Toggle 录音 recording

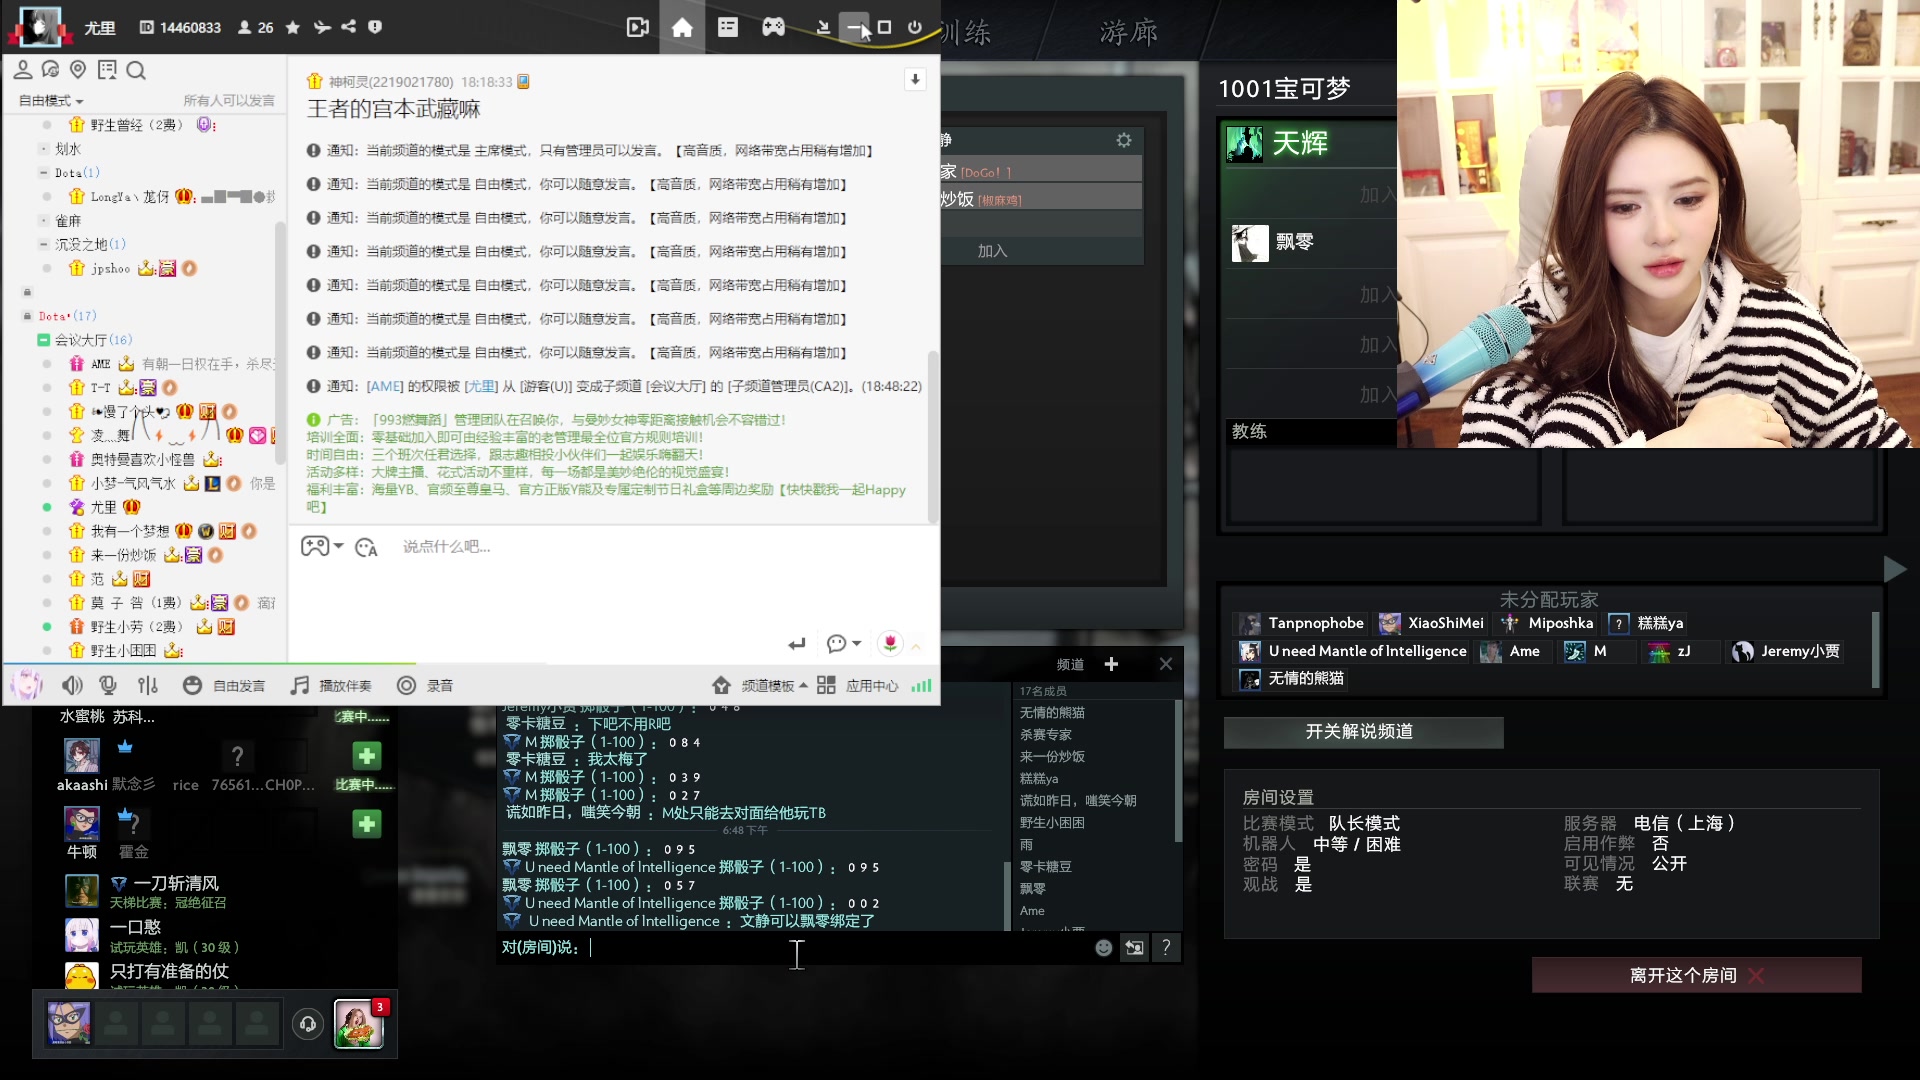pyautogui.click(x=425, y=685)
